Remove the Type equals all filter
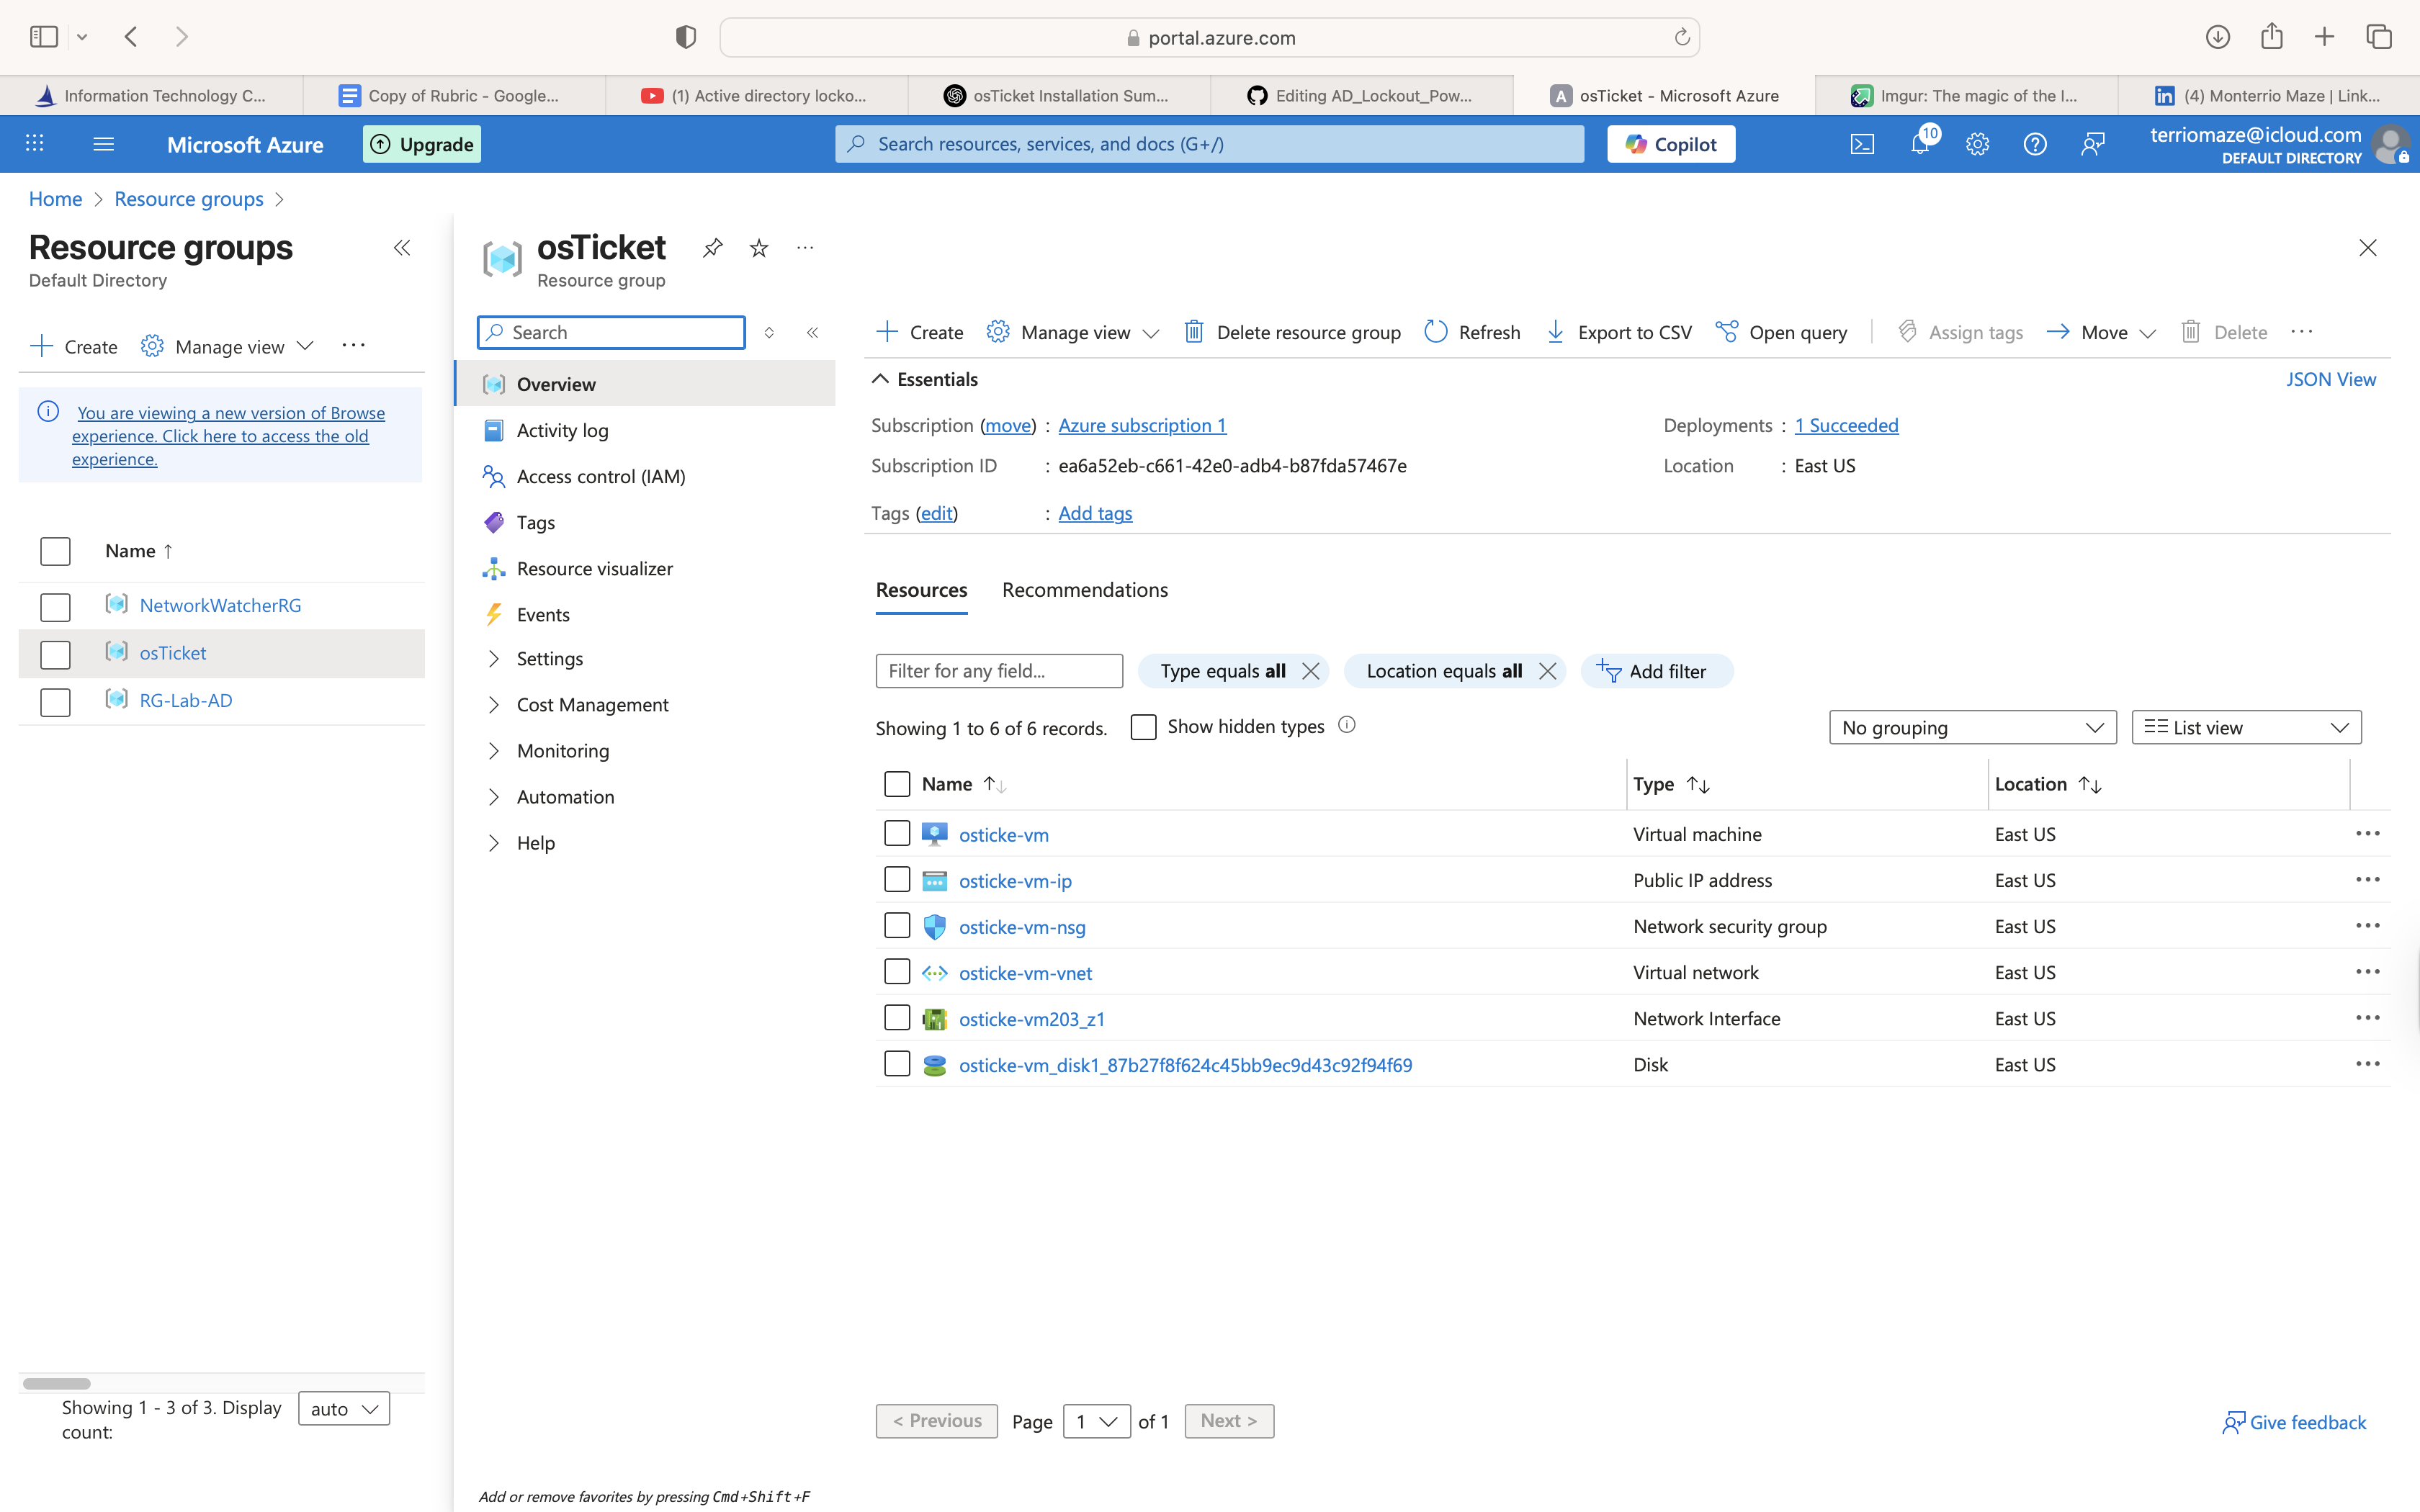The image size is (2420, 1512). click(1310, 671)
